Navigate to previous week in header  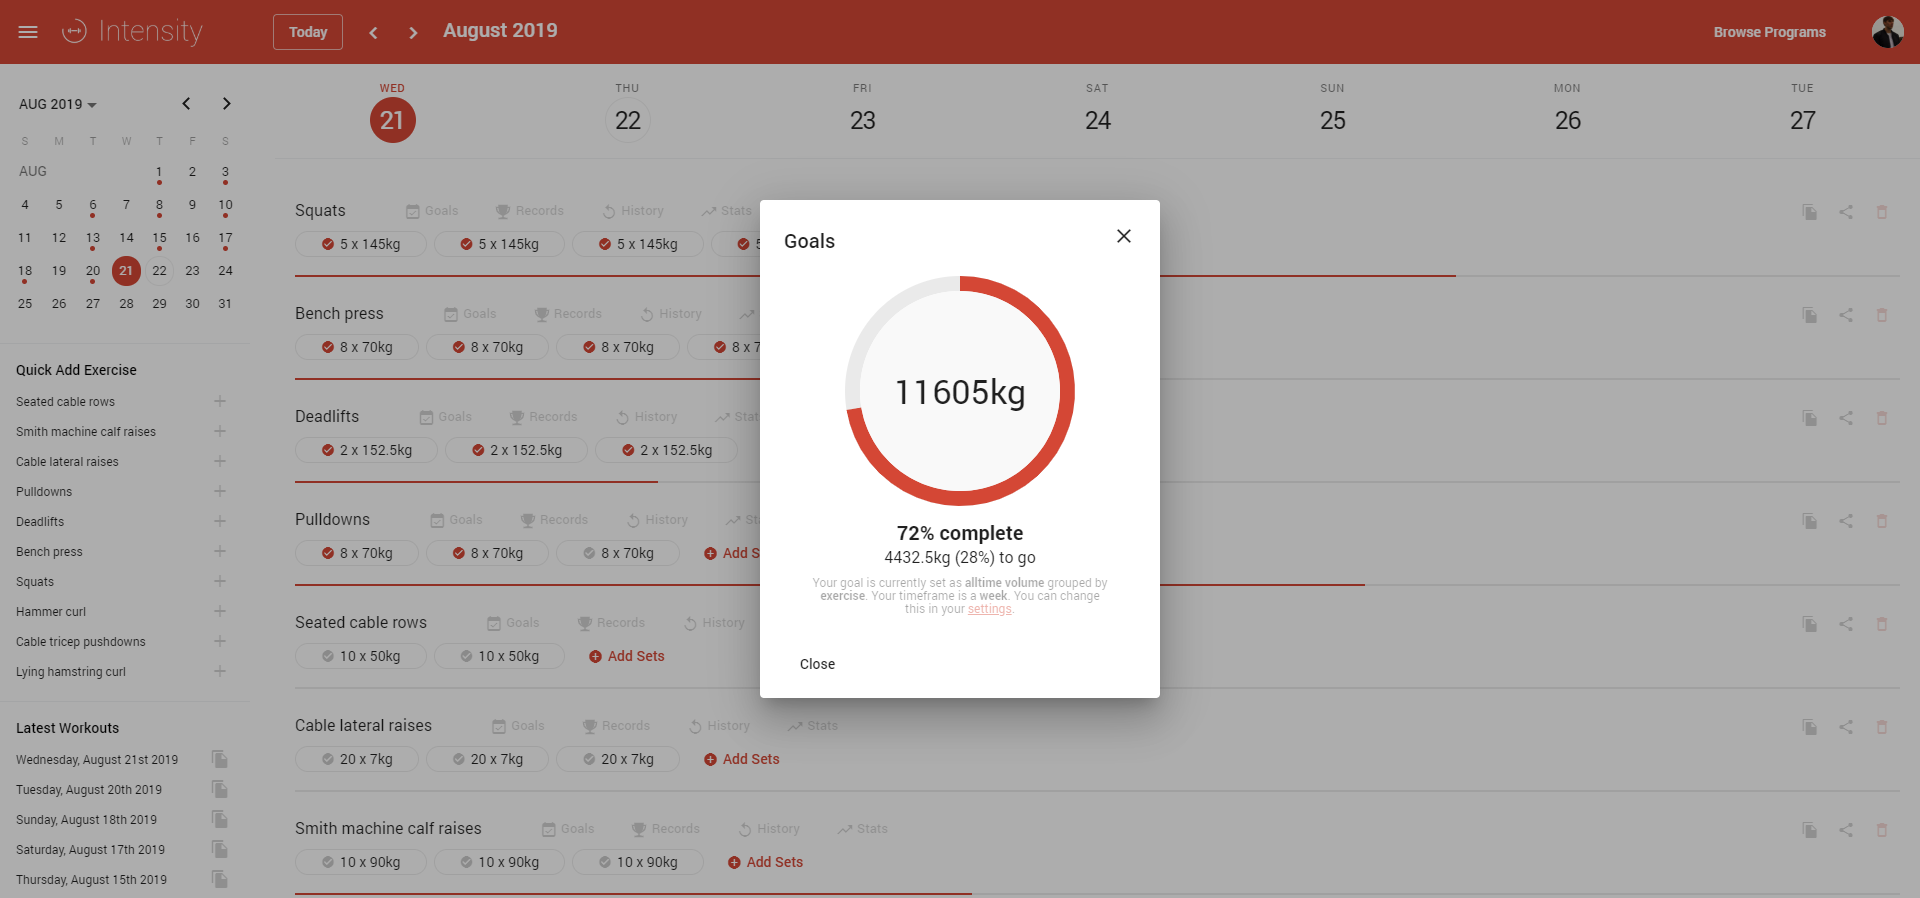click(x=373, y=32)
